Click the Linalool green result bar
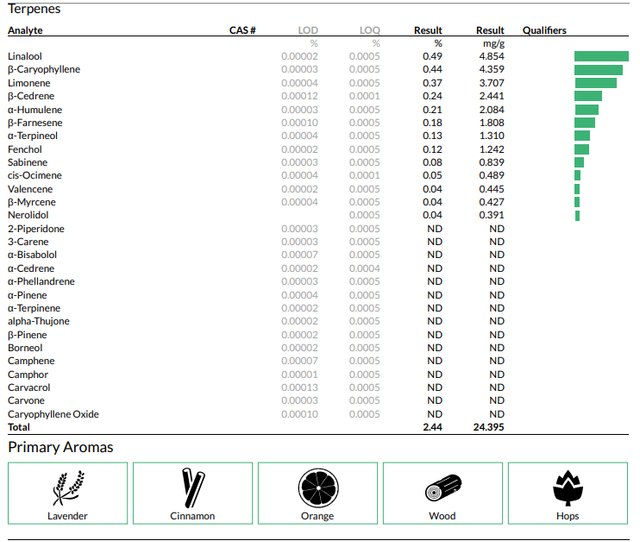The image size is (640, 542). click(x=601, y=56)
